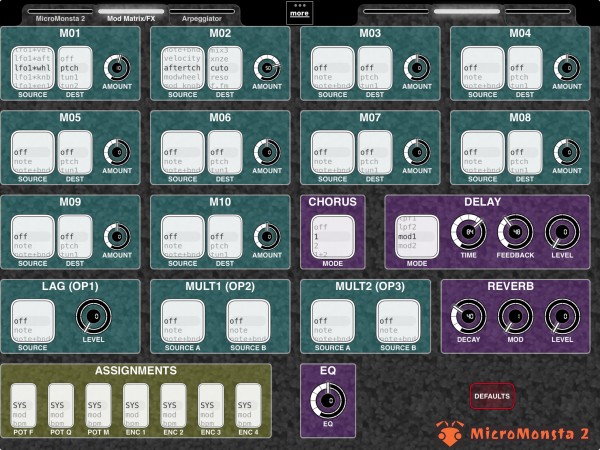Screen dimensions: 600x450
Task: Open the M04 DEST selector
Action: coord(525,68)
